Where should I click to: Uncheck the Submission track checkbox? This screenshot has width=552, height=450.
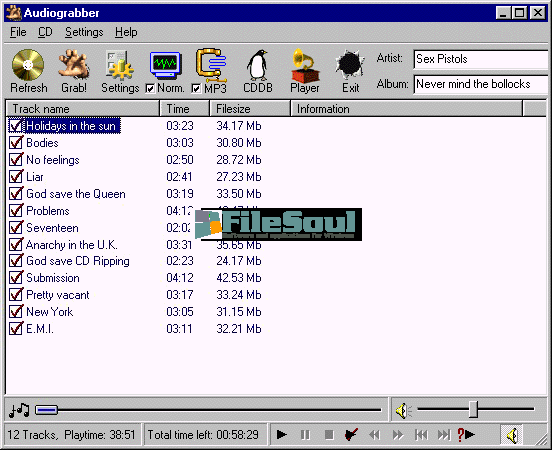(x=16, y=278)
